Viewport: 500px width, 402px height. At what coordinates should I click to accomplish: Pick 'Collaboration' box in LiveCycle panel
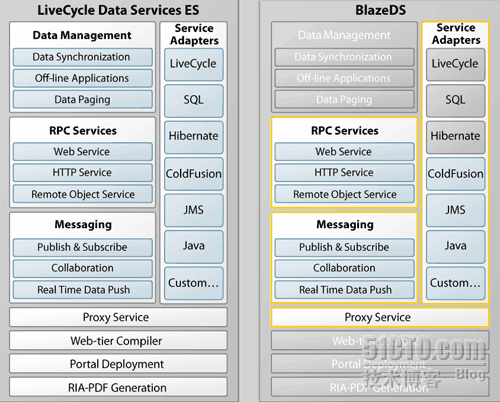[83, 268]
